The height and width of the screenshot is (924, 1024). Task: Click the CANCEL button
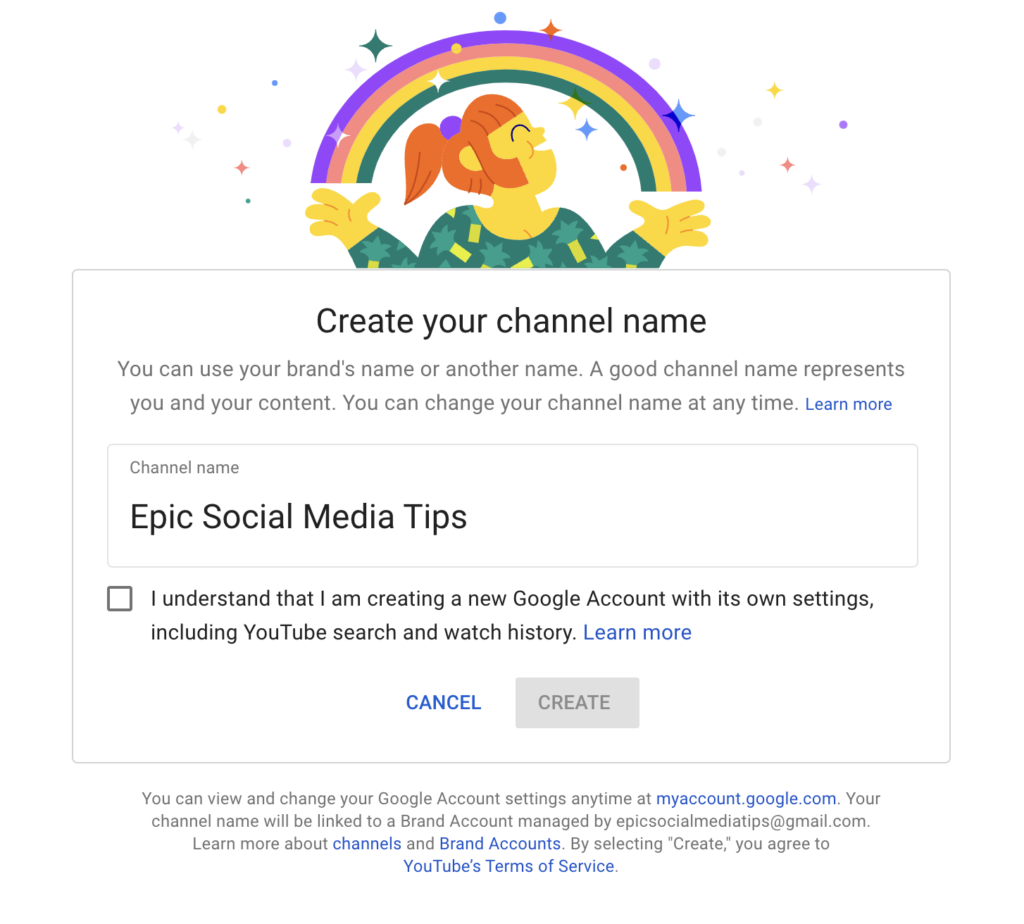(x=443, y=703)
